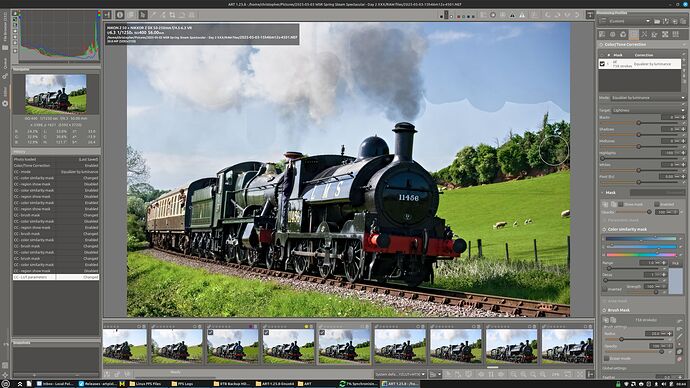
Task: Collapse the Color/Tone Correction panel arrow
Action: [683, 44]
